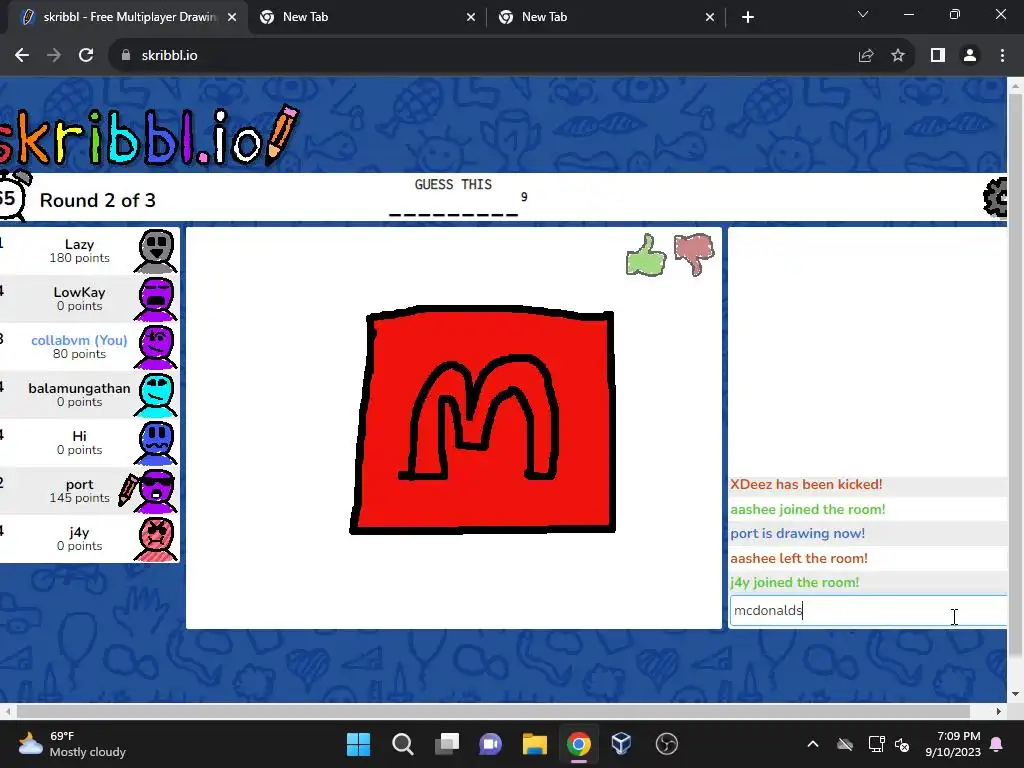Click collabvm (You) avatar

(x=156, y=347)
